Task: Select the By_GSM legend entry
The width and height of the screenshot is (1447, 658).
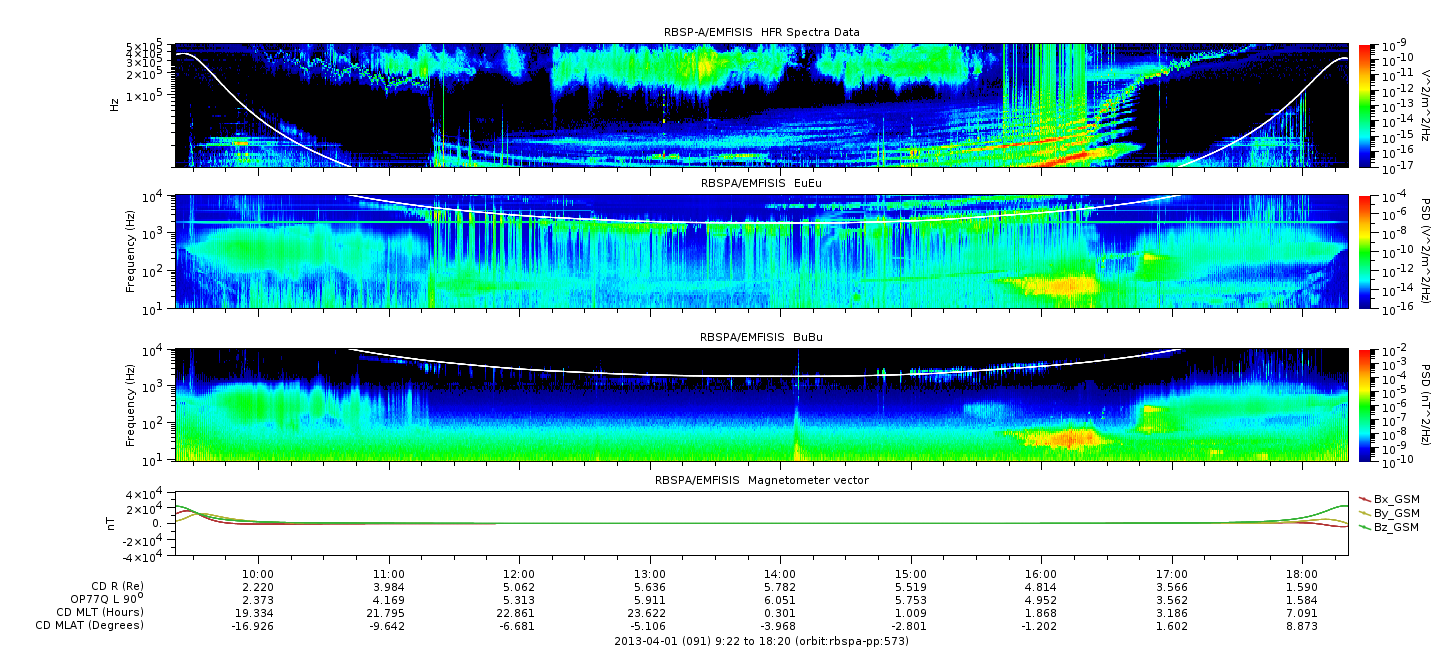Action: pos(1387,512)
